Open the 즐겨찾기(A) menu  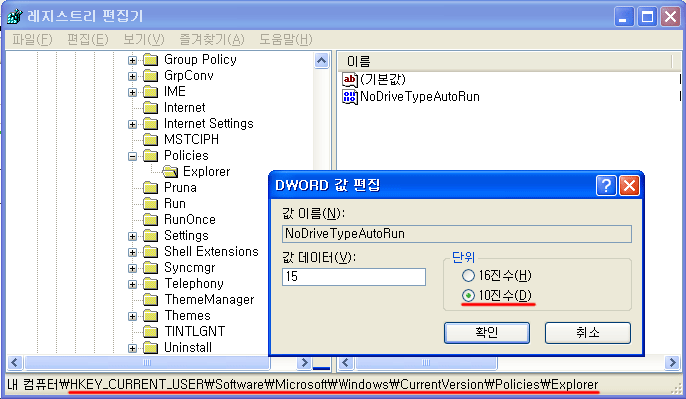coord(212,39)
